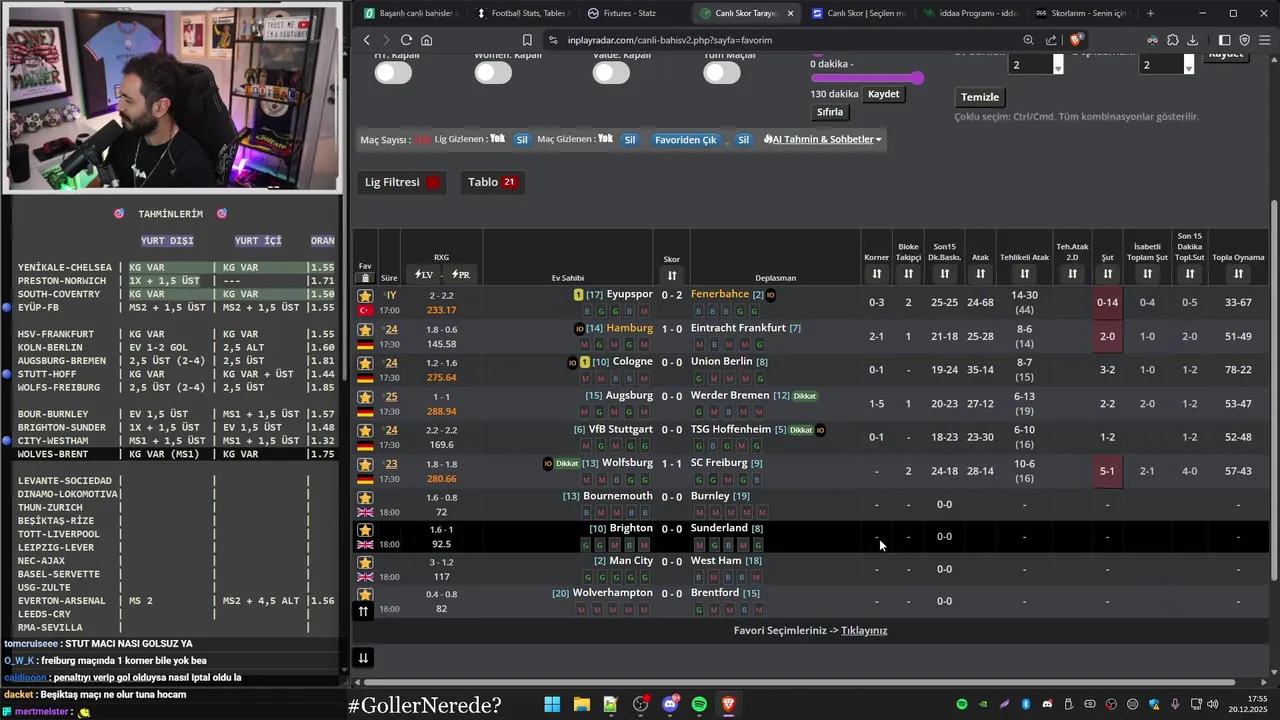Open a new browser tab

point(1150,13)
